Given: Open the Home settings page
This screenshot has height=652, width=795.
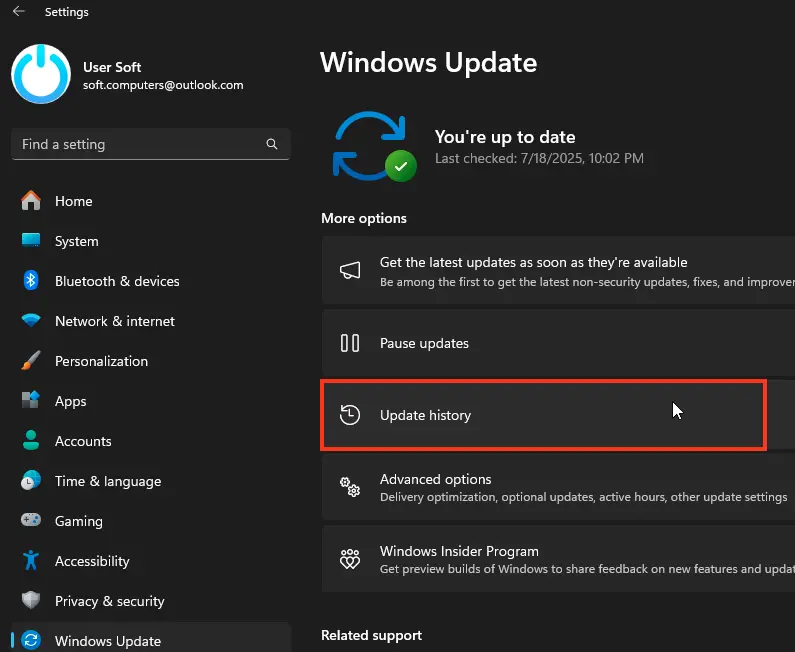Looking at the screenshot, I should 73,201.
